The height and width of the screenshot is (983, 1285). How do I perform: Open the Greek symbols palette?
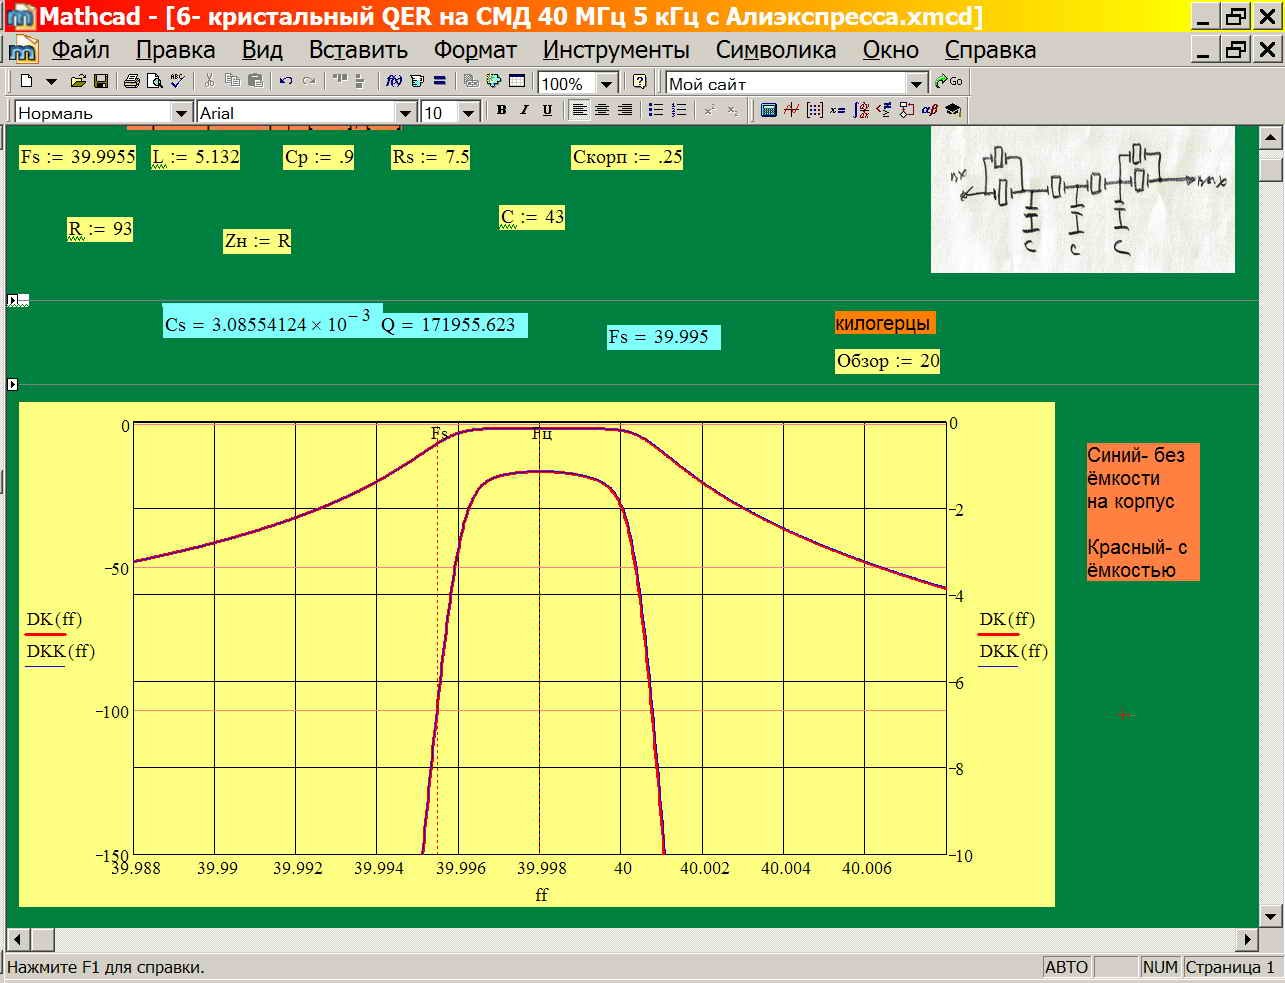[929, 111]
